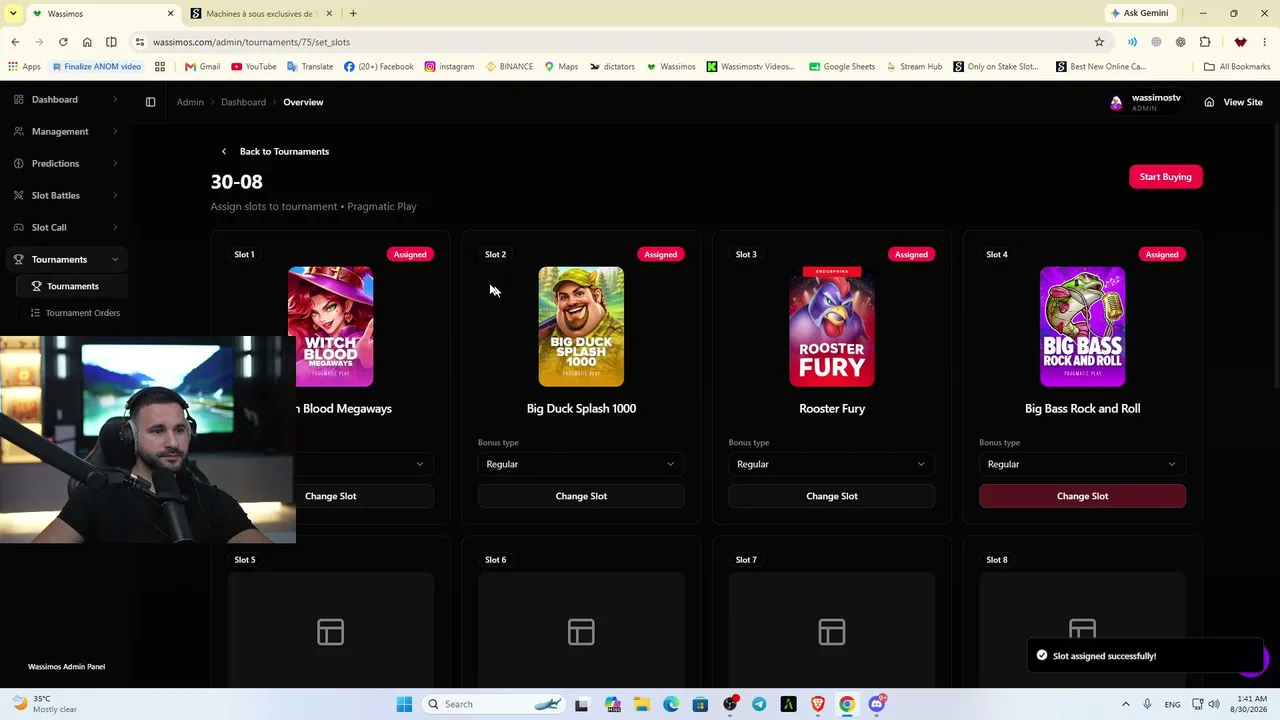Go to Admin breadcrumb
1280x720 pixels.
pyautogui.click(x=190, y=102)
